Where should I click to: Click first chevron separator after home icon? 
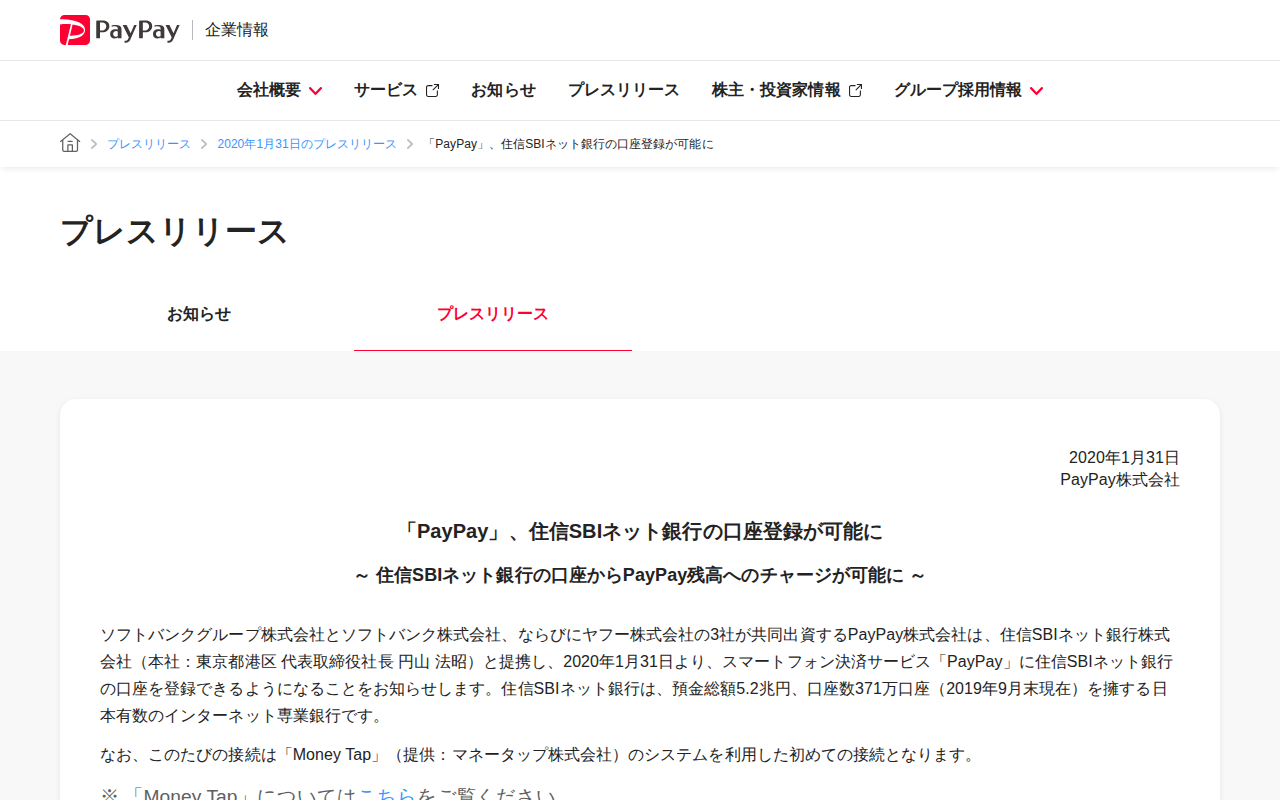click(x=94, y=144)
